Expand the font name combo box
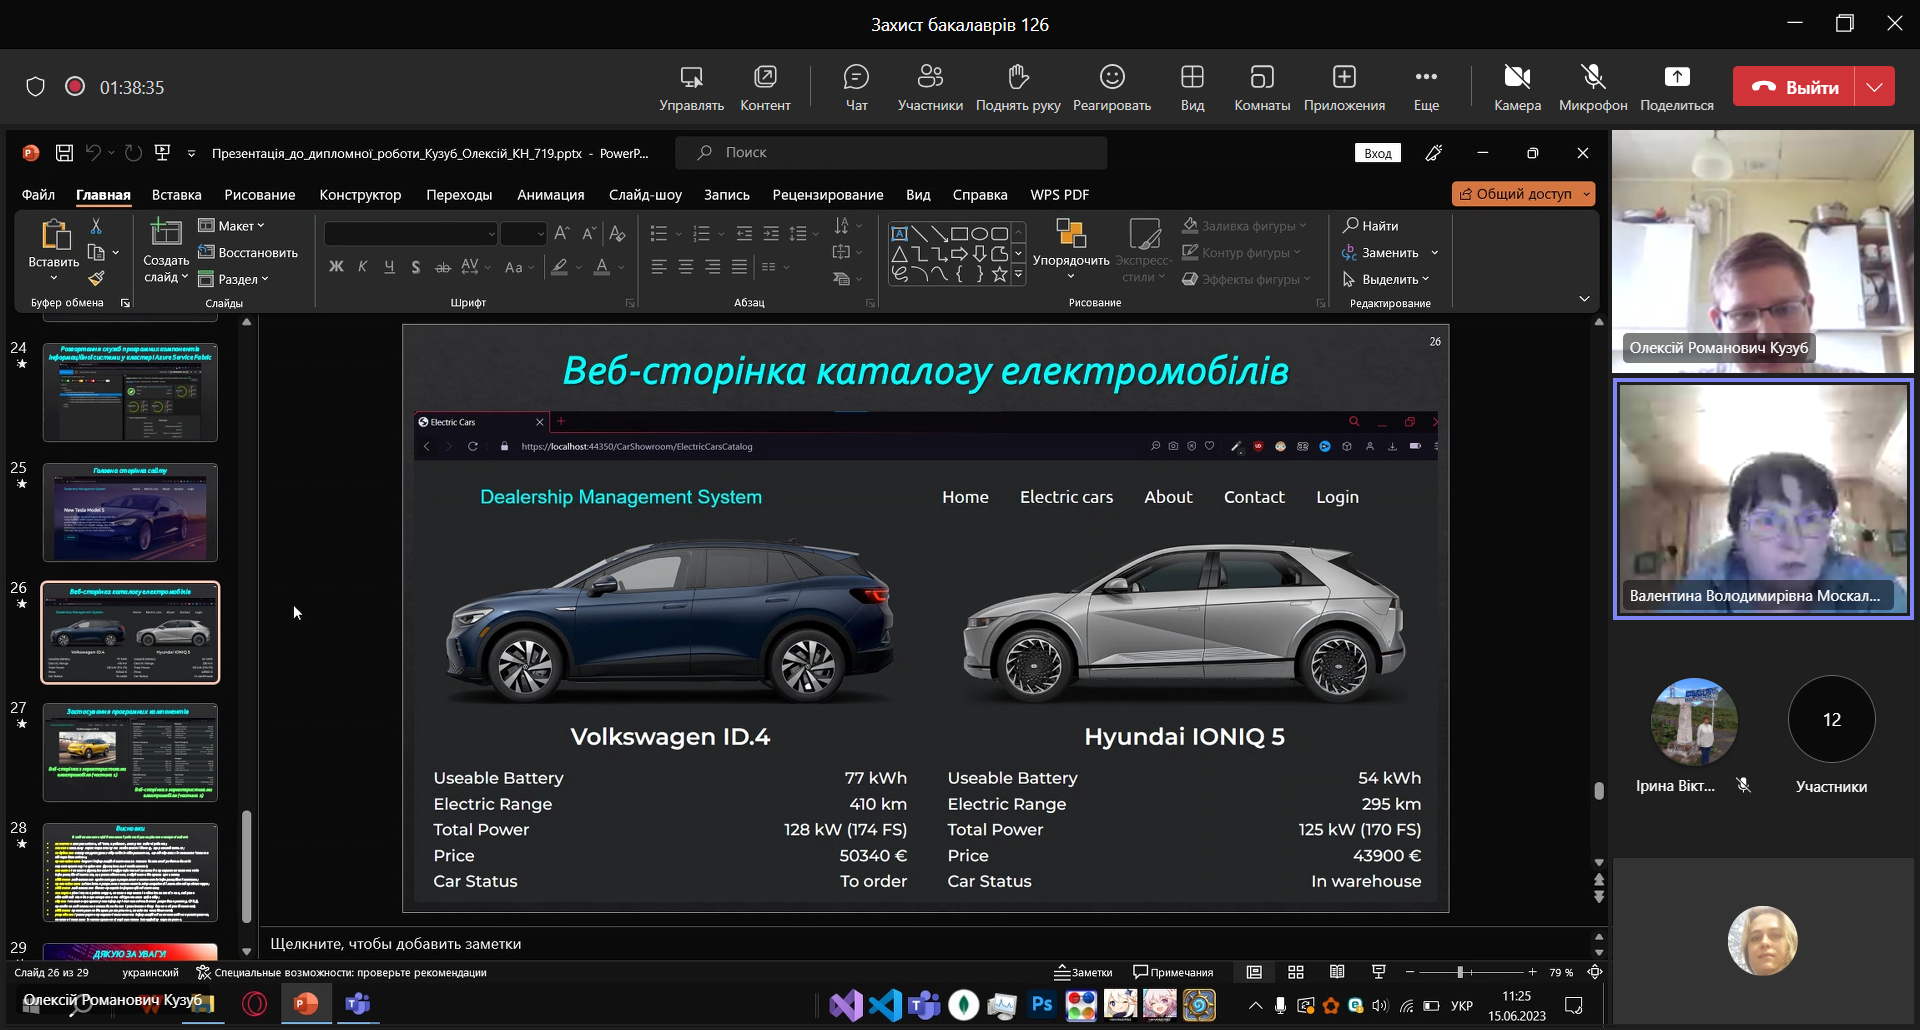 click(491, 234)
